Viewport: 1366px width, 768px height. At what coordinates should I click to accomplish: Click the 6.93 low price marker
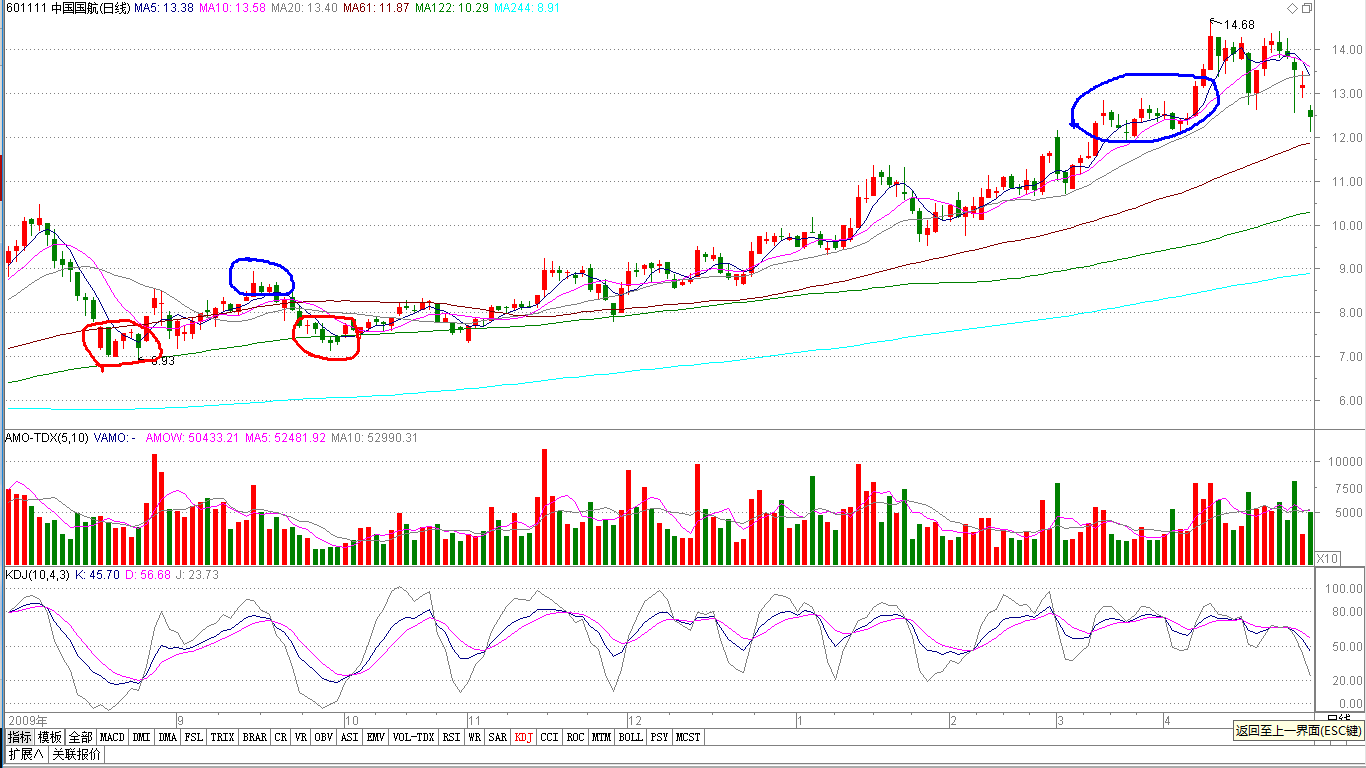(163, 361)
